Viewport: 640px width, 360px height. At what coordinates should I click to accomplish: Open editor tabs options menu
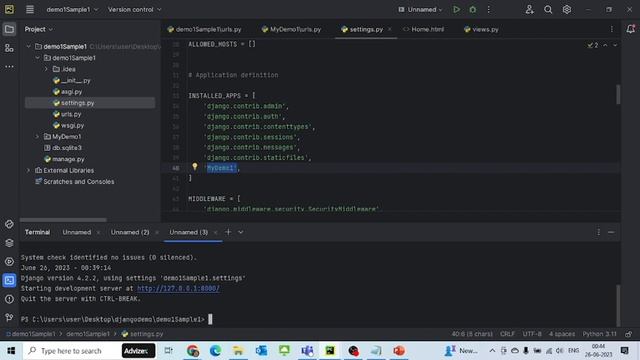pos(611,29)
